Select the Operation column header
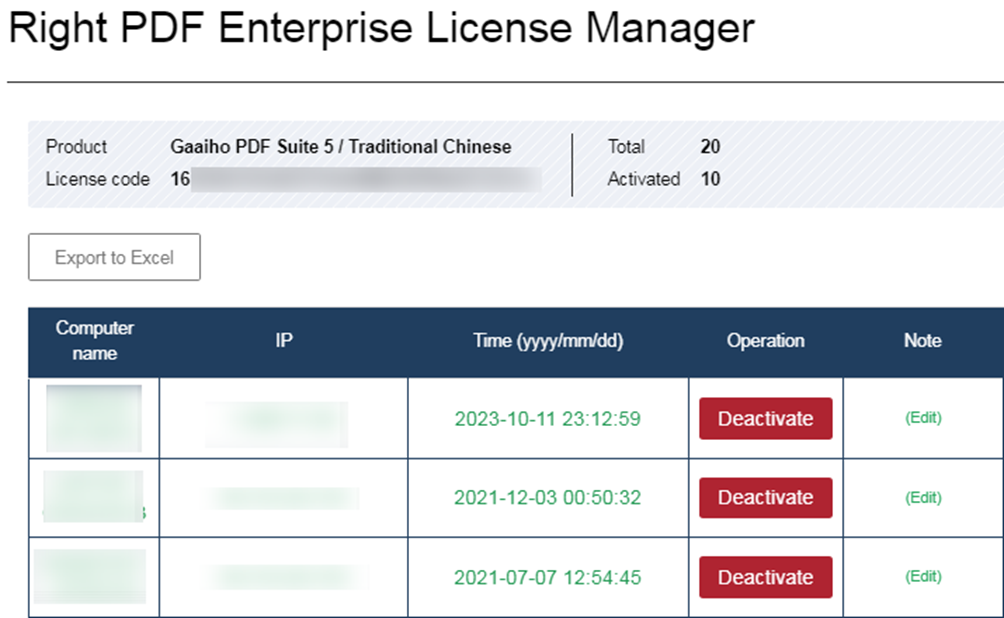The width and height of the screenshot is (1004, 618). pyautogui.click(x=765, y=341)
